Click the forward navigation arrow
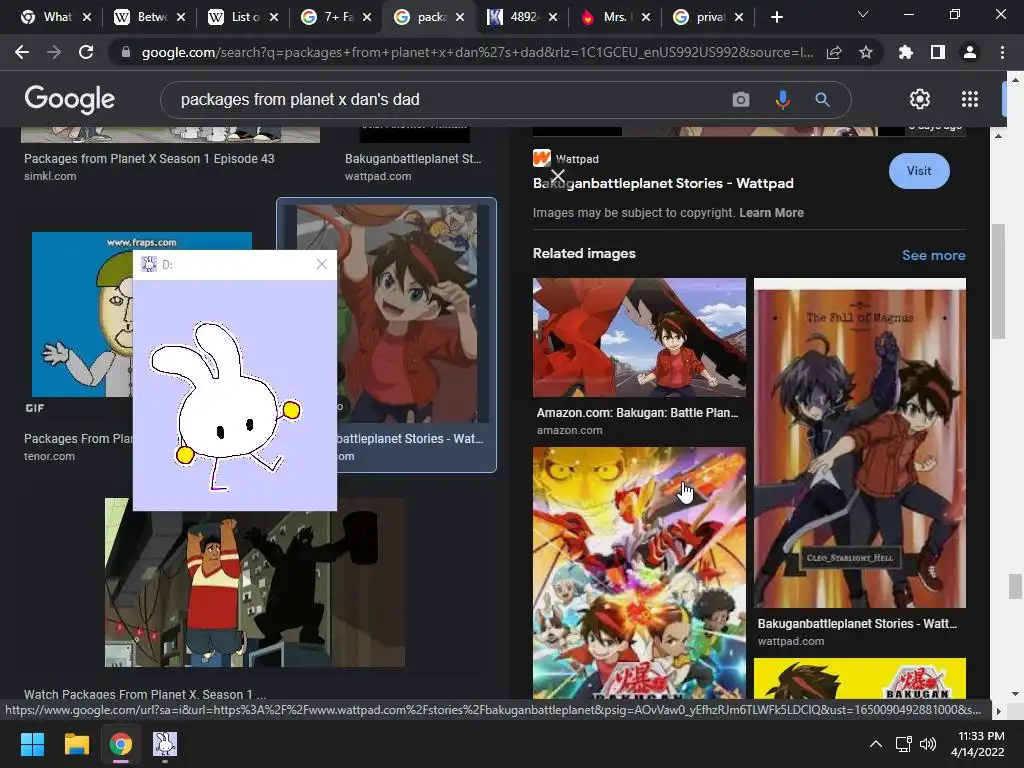1024x768 pixels. pyautogui.click(x=54, y=52)
